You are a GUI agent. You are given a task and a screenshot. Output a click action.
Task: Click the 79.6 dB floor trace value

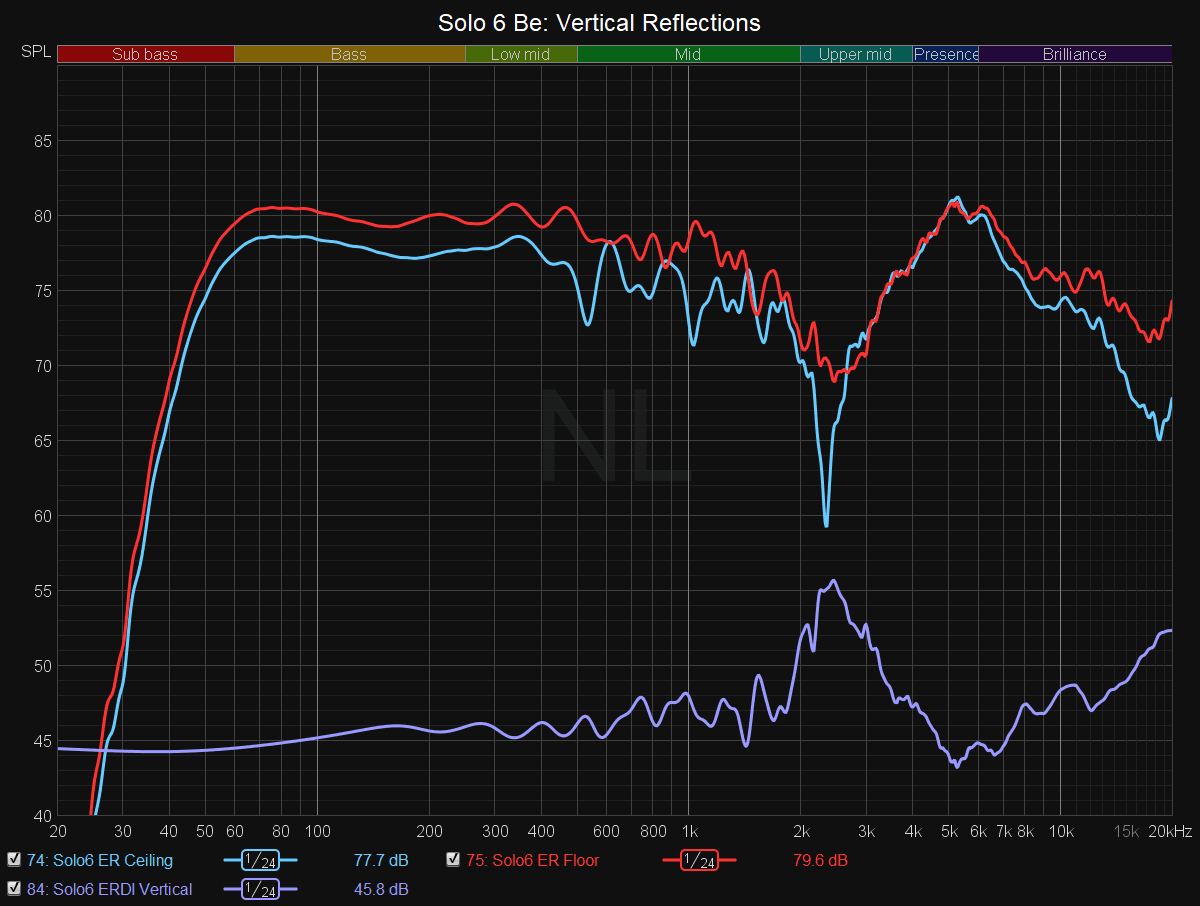coord(820,860)
